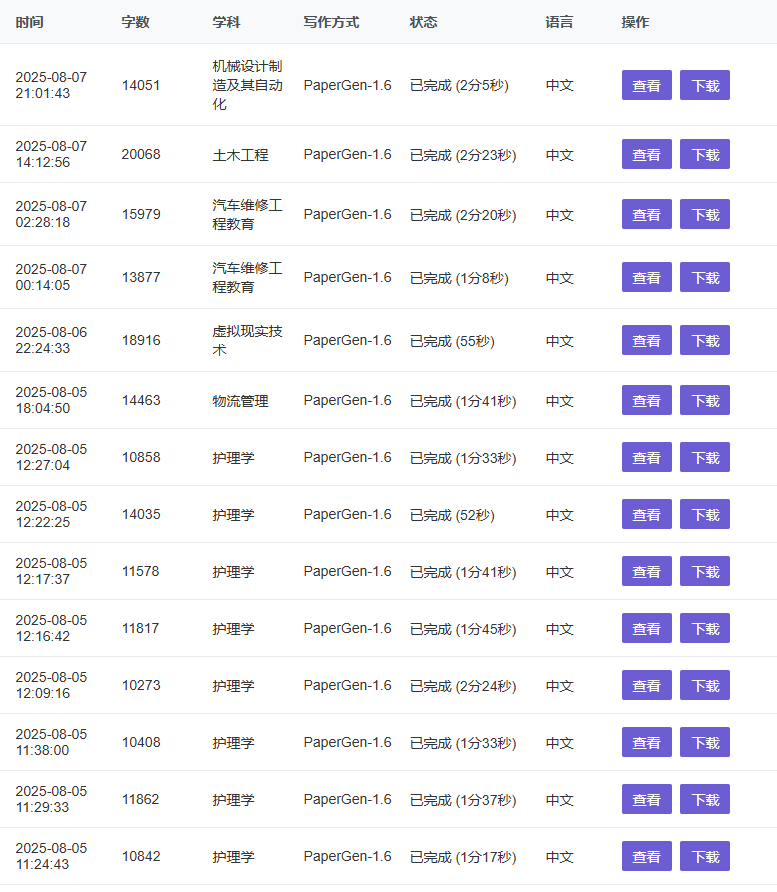Download the 护理学 paper with 14035 words
The width and height of the screenshot is (777, 892).
point(705,514)
